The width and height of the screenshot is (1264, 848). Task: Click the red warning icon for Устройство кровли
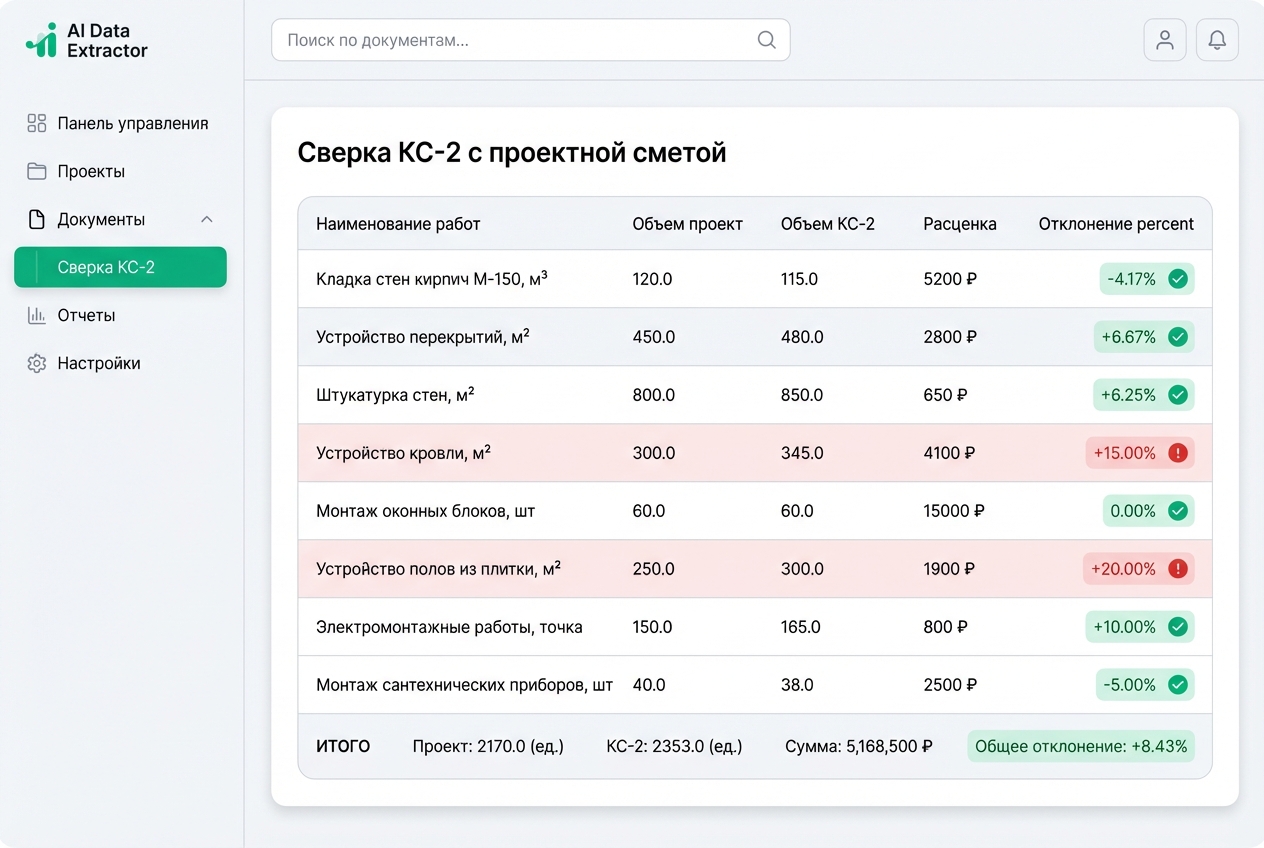(1178, 453)
